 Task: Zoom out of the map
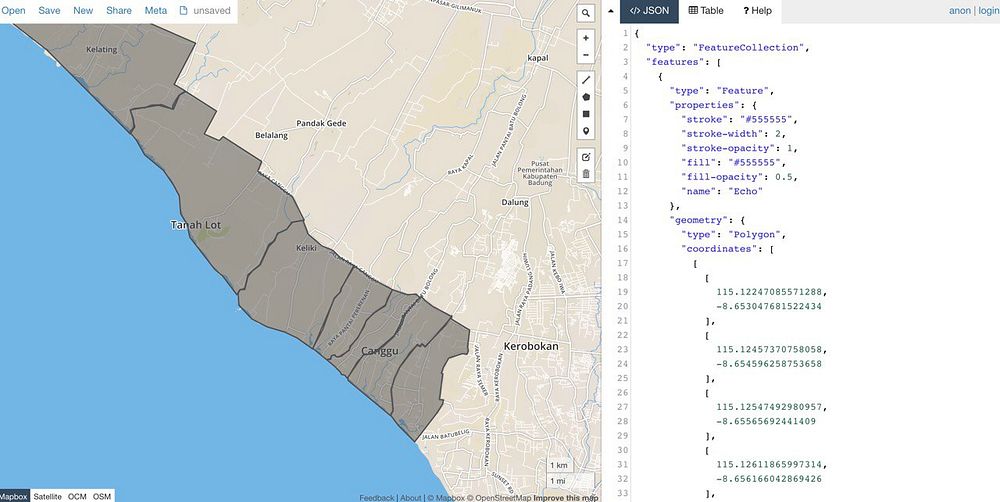pos(585,55)
